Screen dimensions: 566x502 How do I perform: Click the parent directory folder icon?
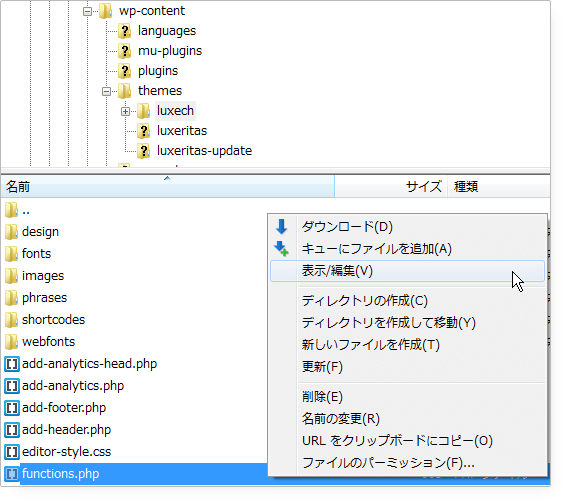[12, 210]
